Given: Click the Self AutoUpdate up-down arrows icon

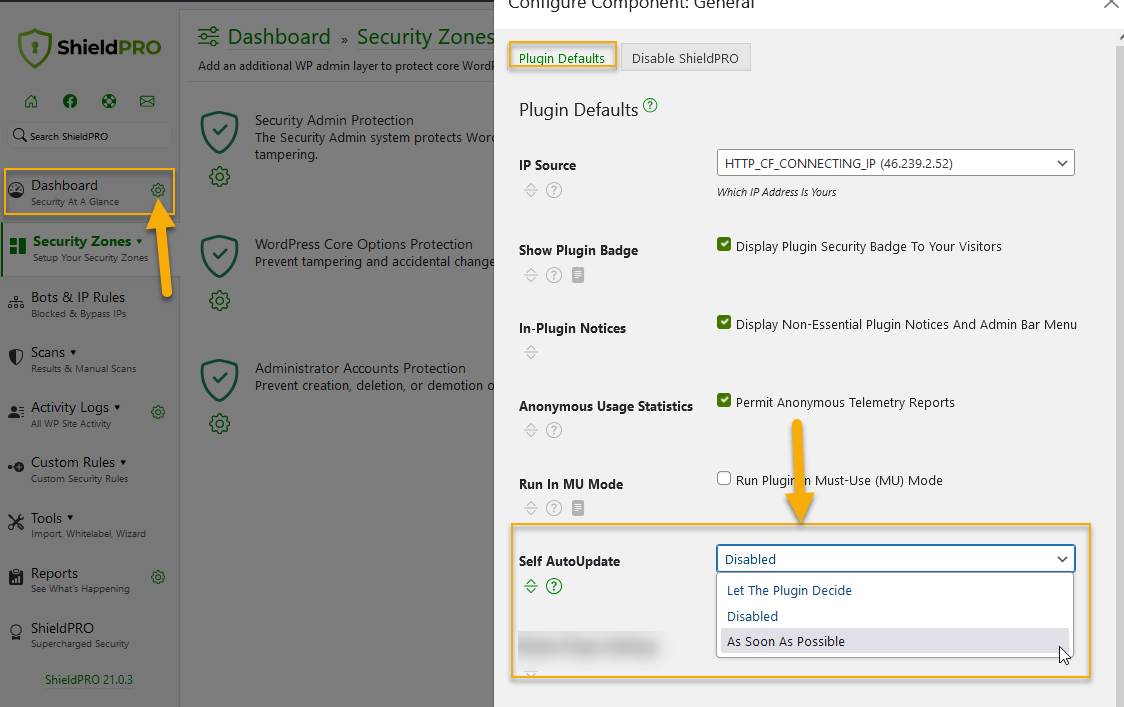Looking at the screenshot, I should pyautogui.click(x=530, y=587).
